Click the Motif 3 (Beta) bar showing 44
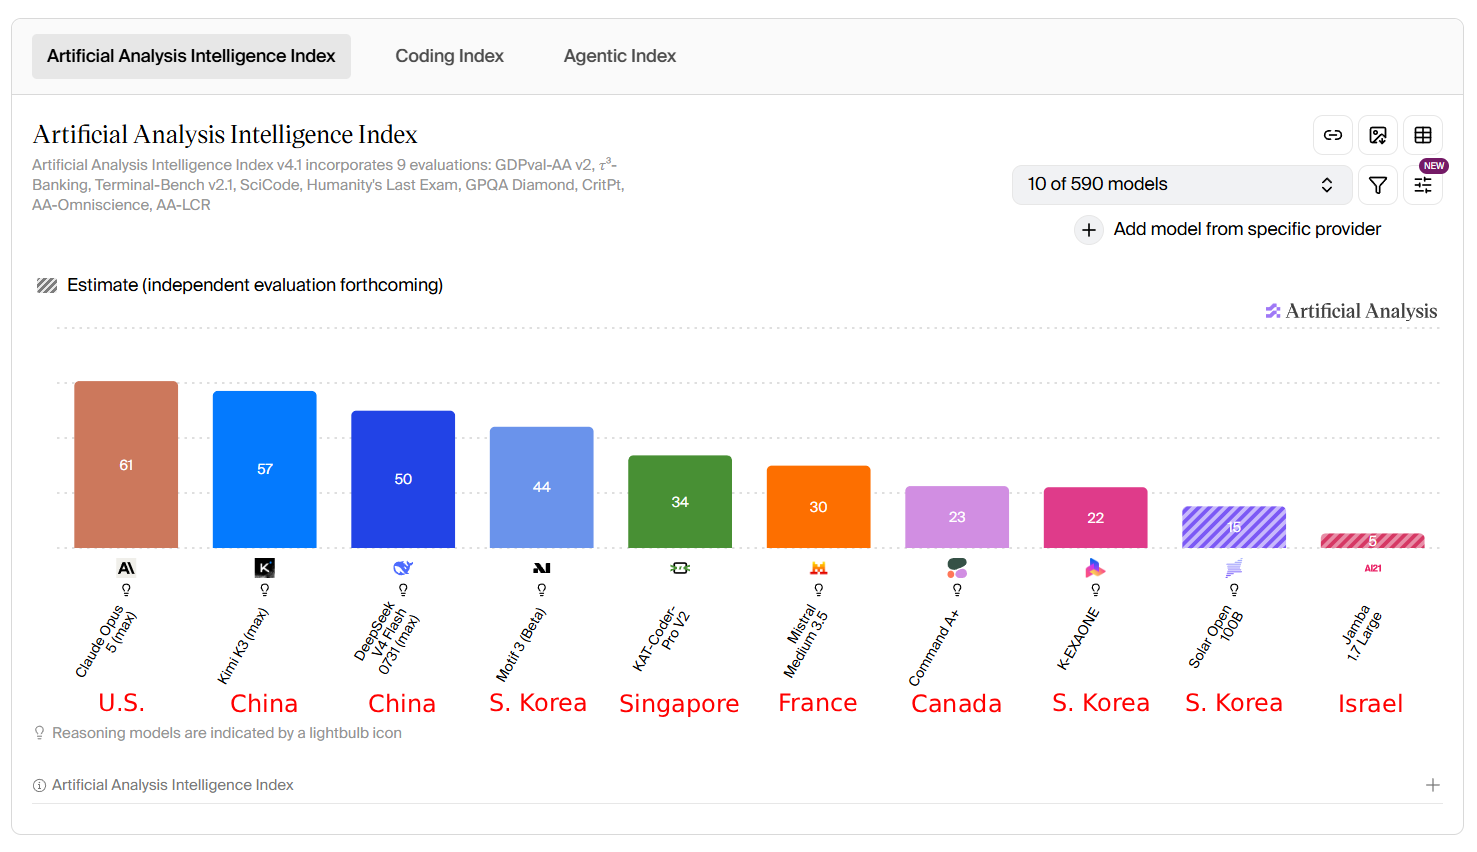Image resolution: width=1477 pixels, height=852 pixels. (542, 488)
